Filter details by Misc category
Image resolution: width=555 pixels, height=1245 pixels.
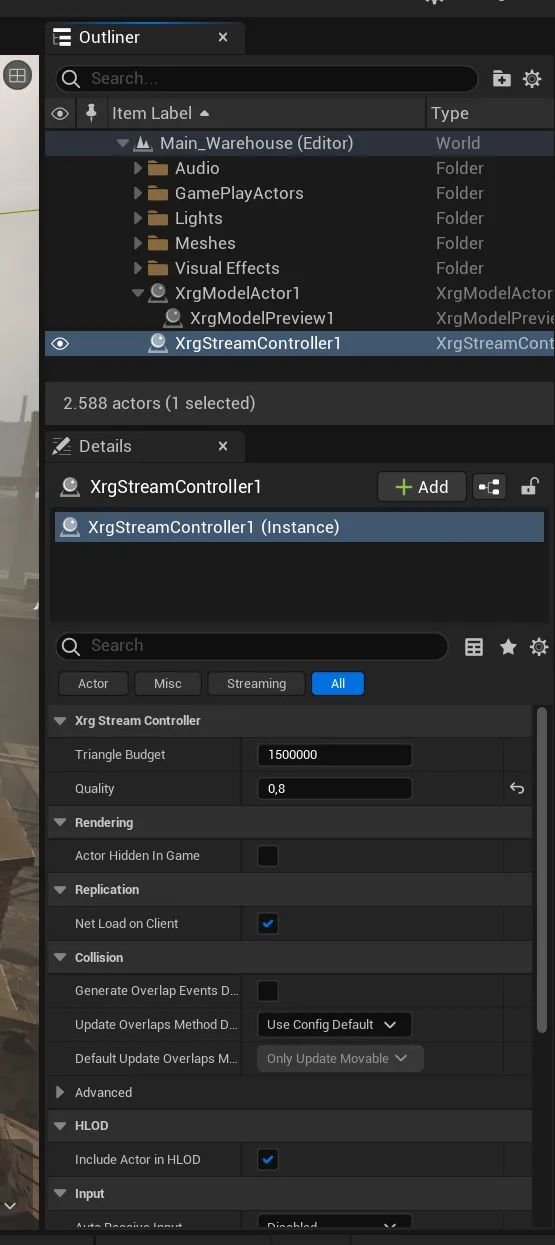point(168,684)
